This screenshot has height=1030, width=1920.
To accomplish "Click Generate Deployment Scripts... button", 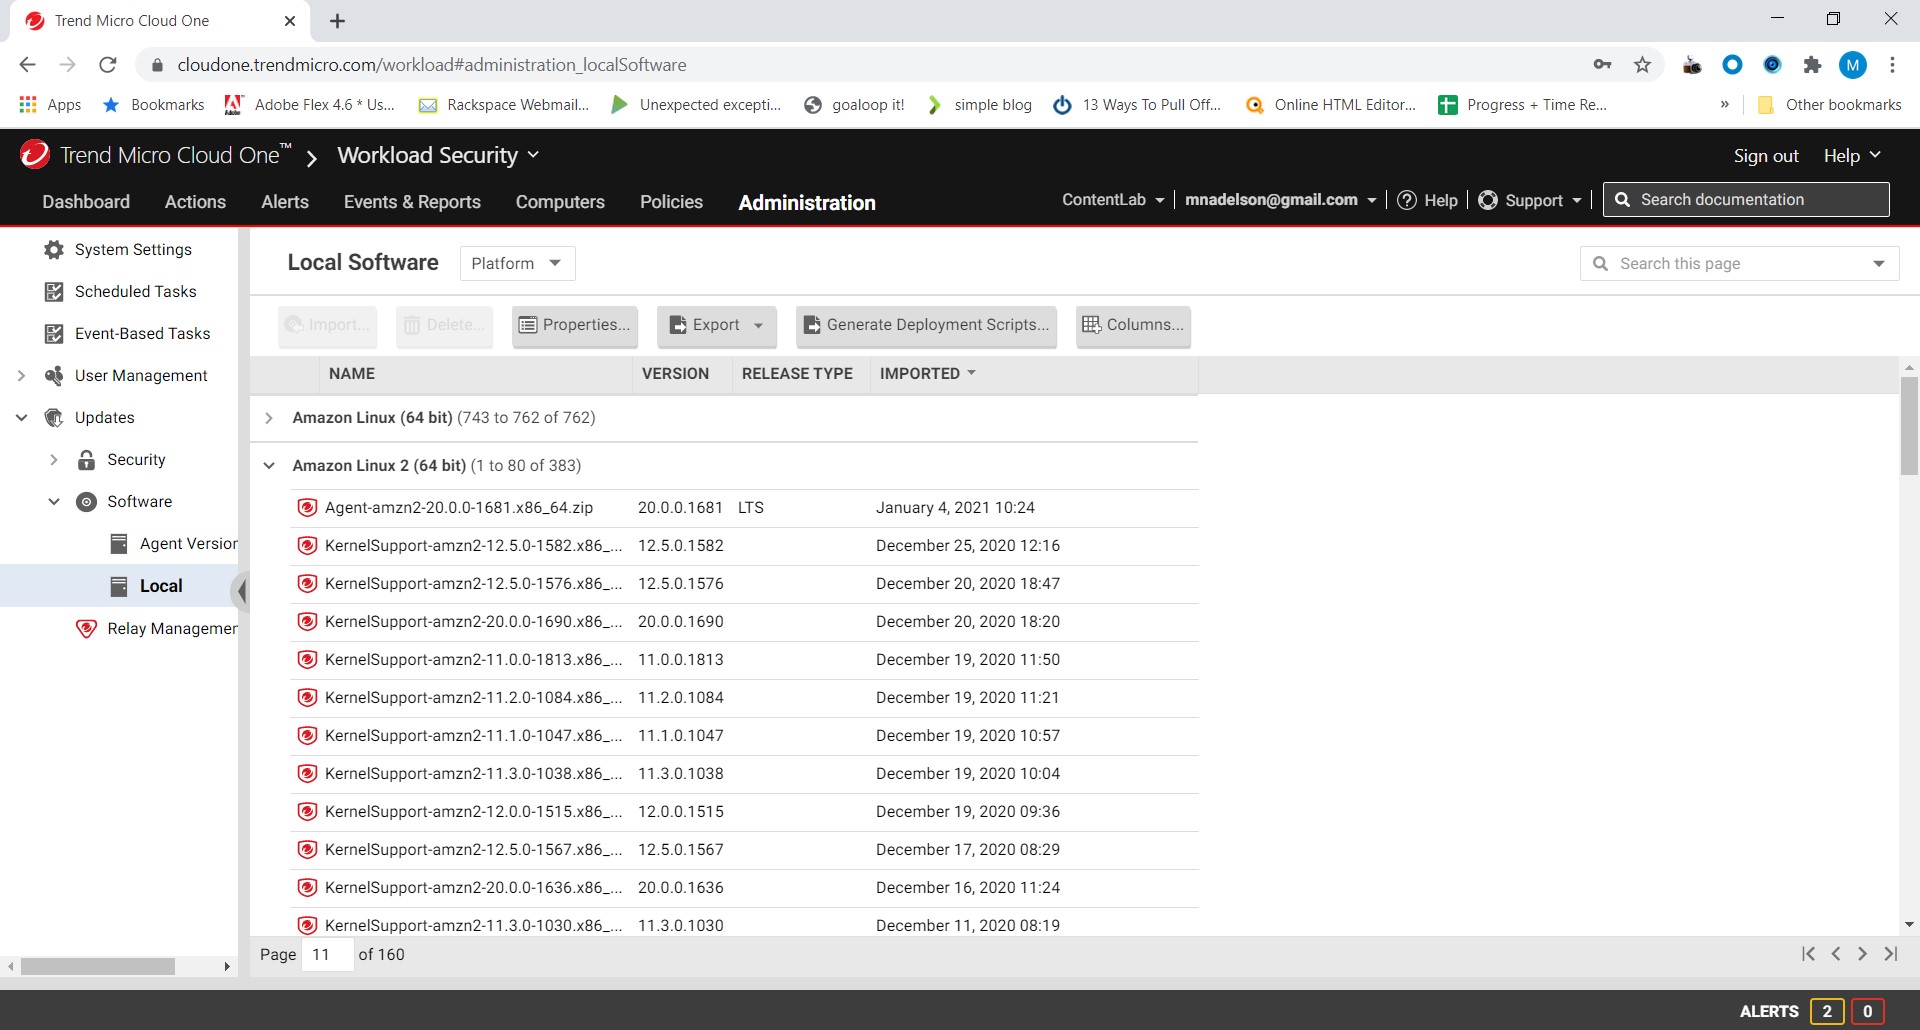I will point(926,325).
